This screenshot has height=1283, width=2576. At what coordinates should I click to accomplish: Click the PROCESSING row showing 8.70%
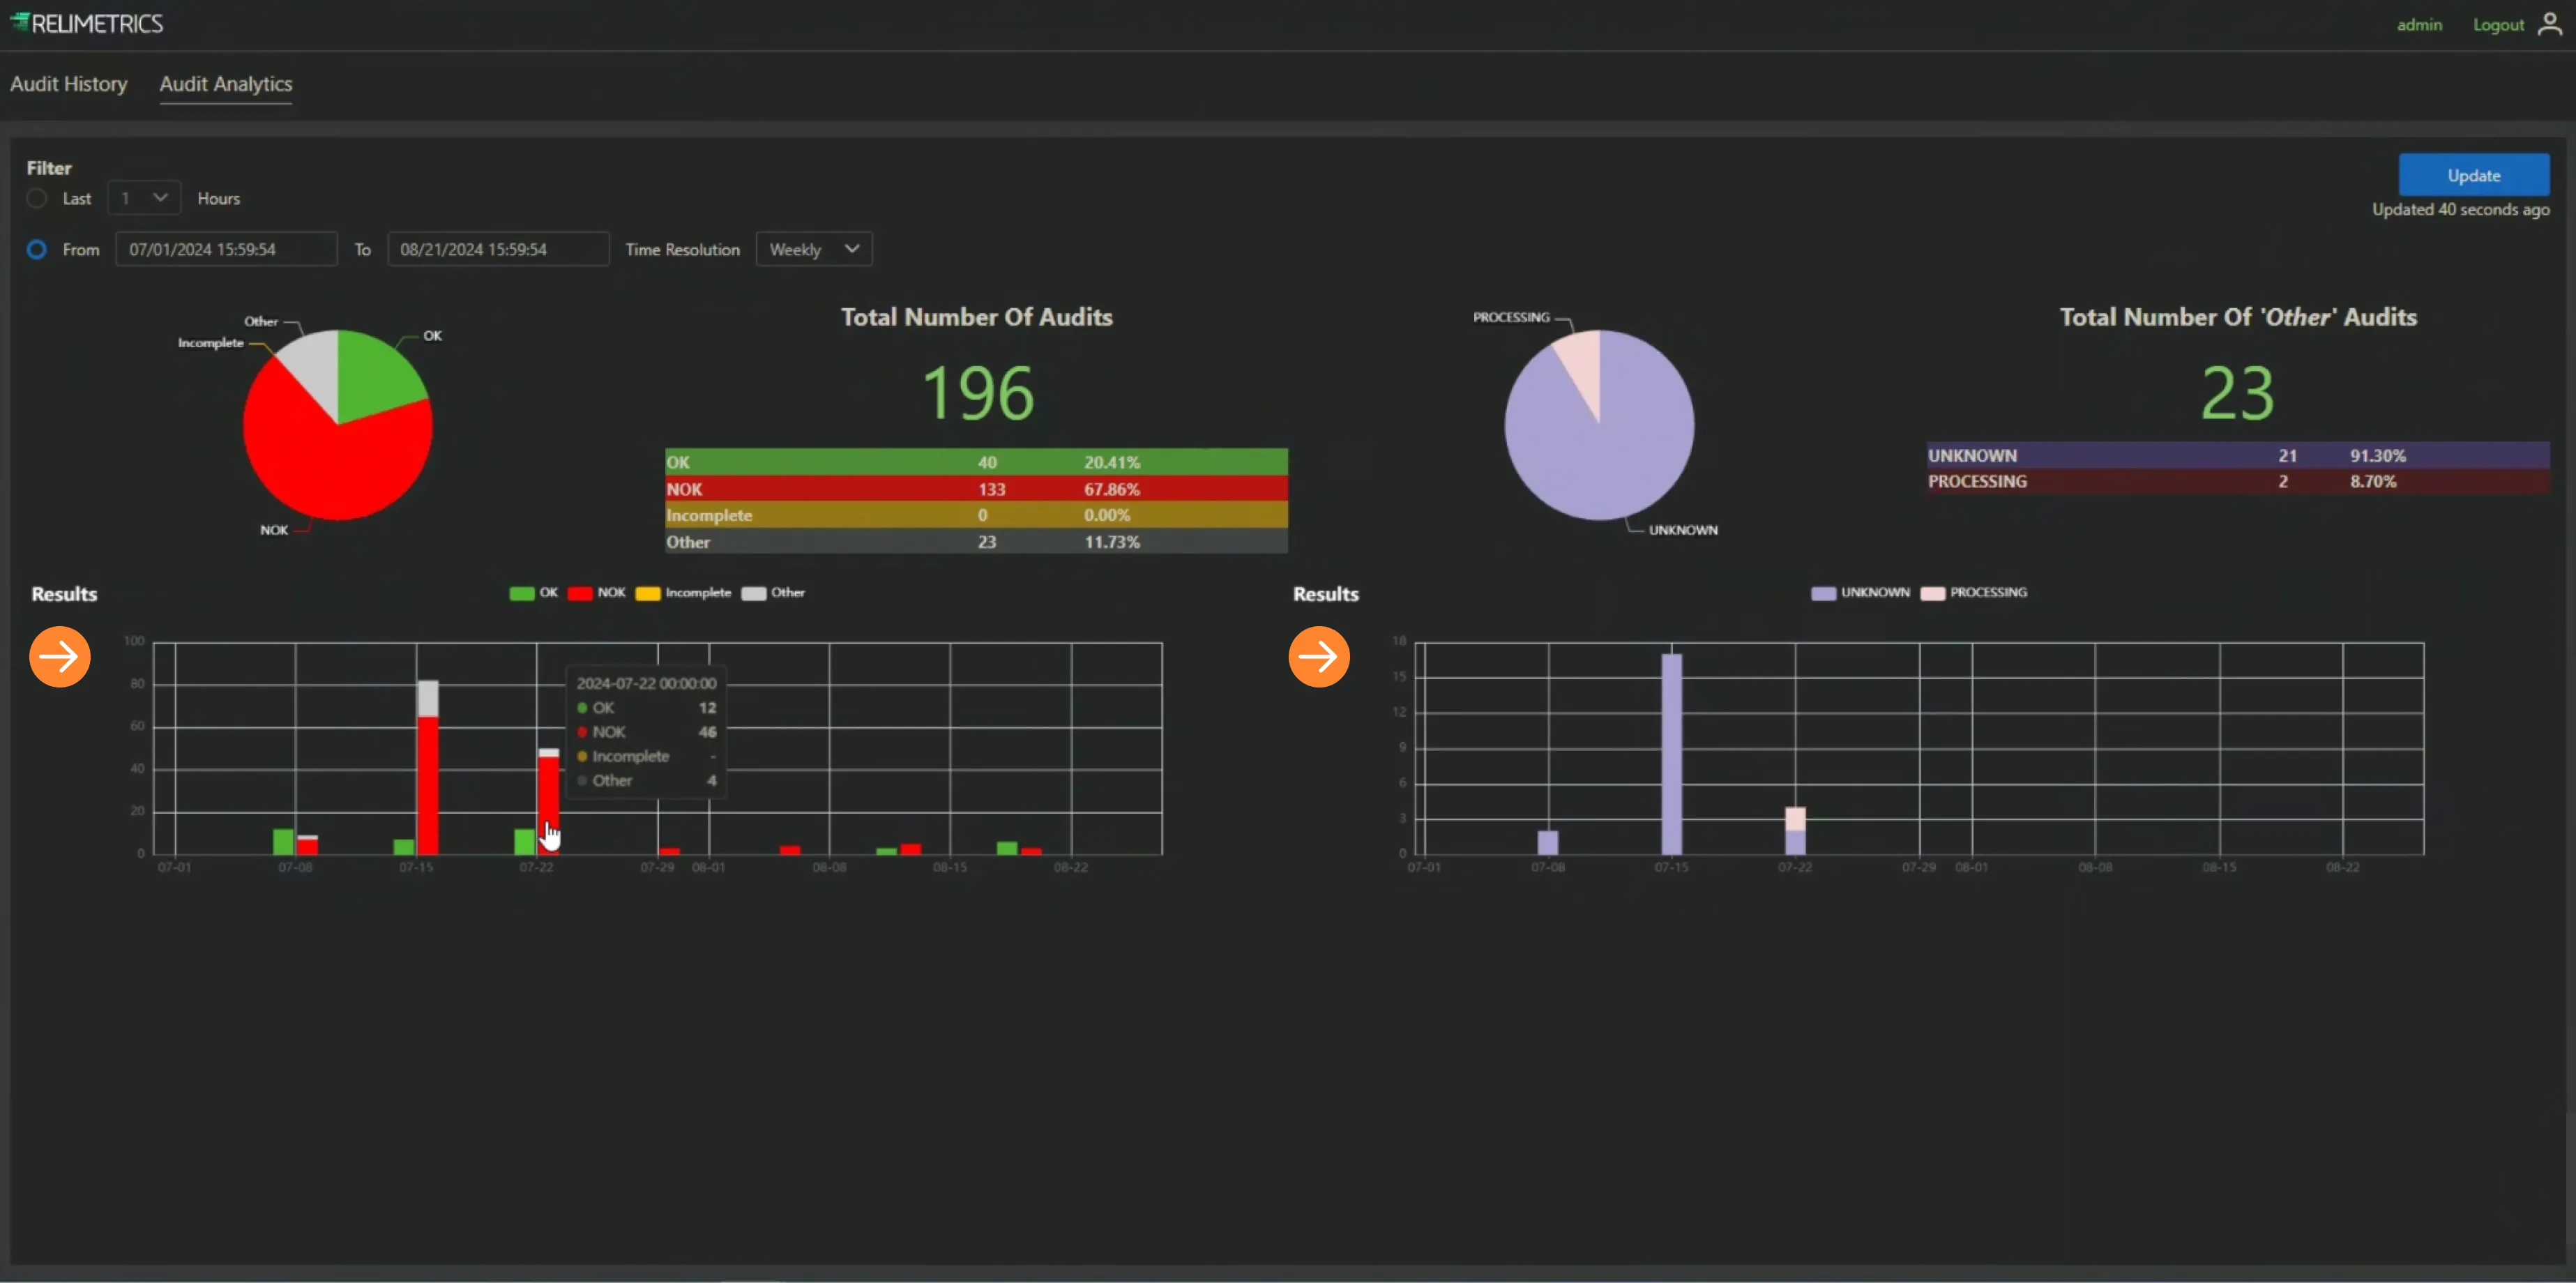point(2238,481)
